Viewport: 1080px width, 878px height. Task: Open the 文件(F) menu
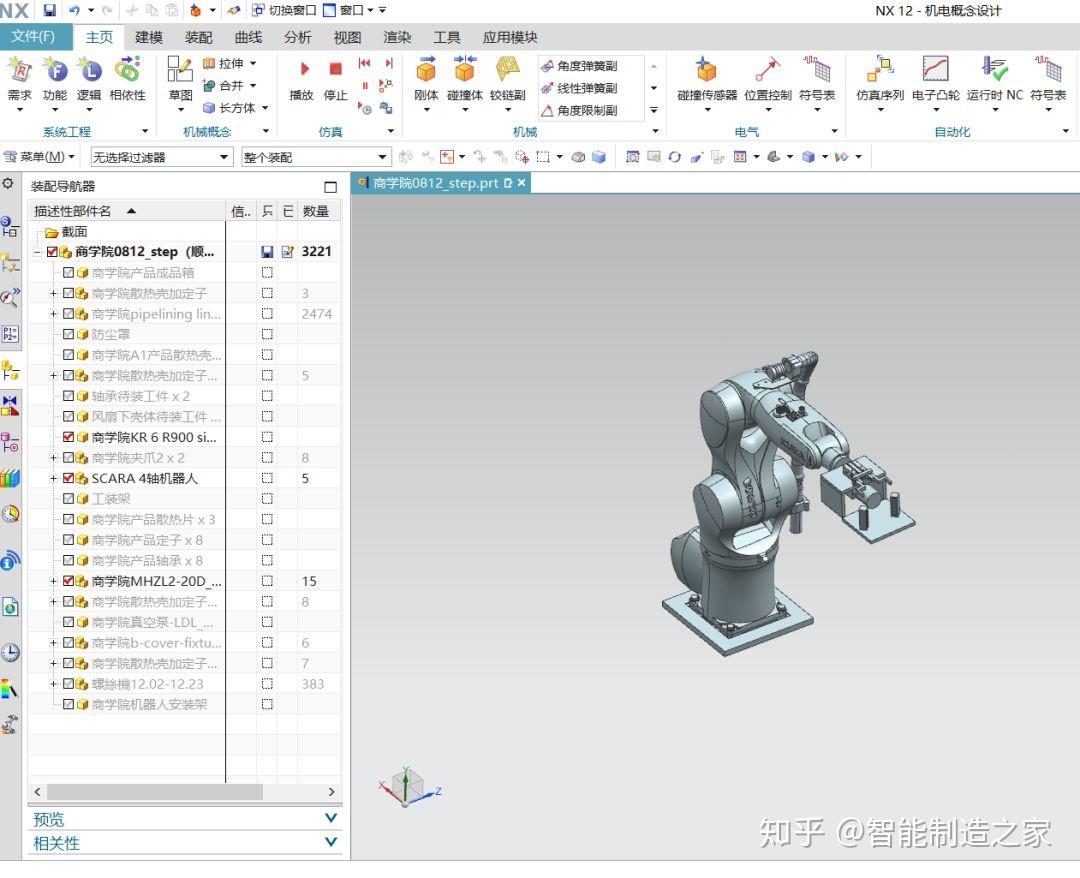point(36,37)
